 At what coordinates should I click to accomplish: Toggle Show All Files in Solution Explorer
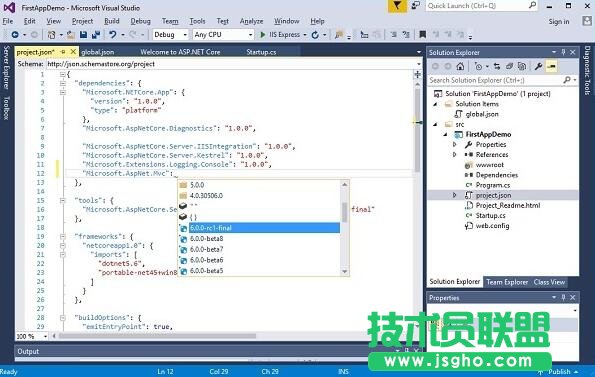(522, 66)
